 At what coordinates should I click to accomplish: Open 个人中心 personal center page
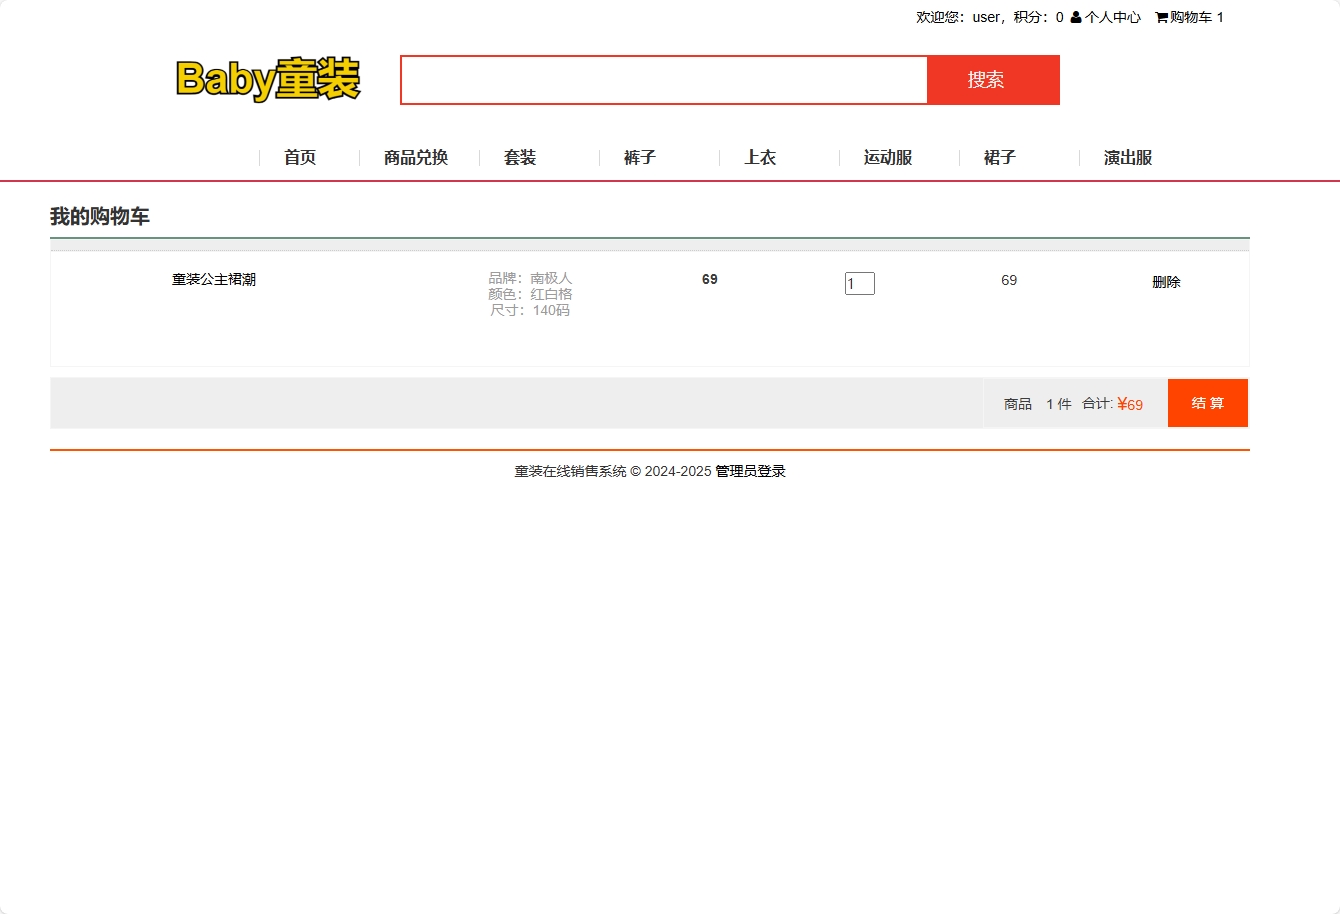pos(1113,17)
